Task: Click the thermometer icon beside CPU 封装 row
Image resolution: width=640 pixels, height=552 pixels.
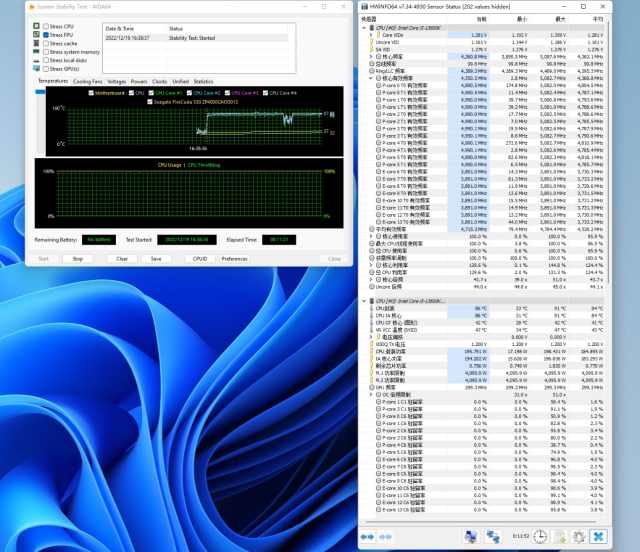Action: click(x=372, y=308)
